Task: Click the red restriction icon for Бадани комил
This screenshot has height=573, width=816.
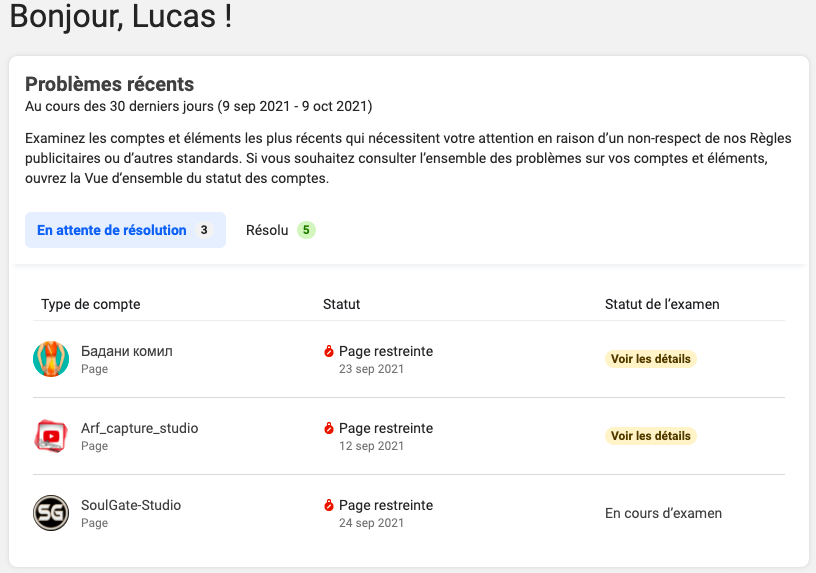Action: point(328,351)
